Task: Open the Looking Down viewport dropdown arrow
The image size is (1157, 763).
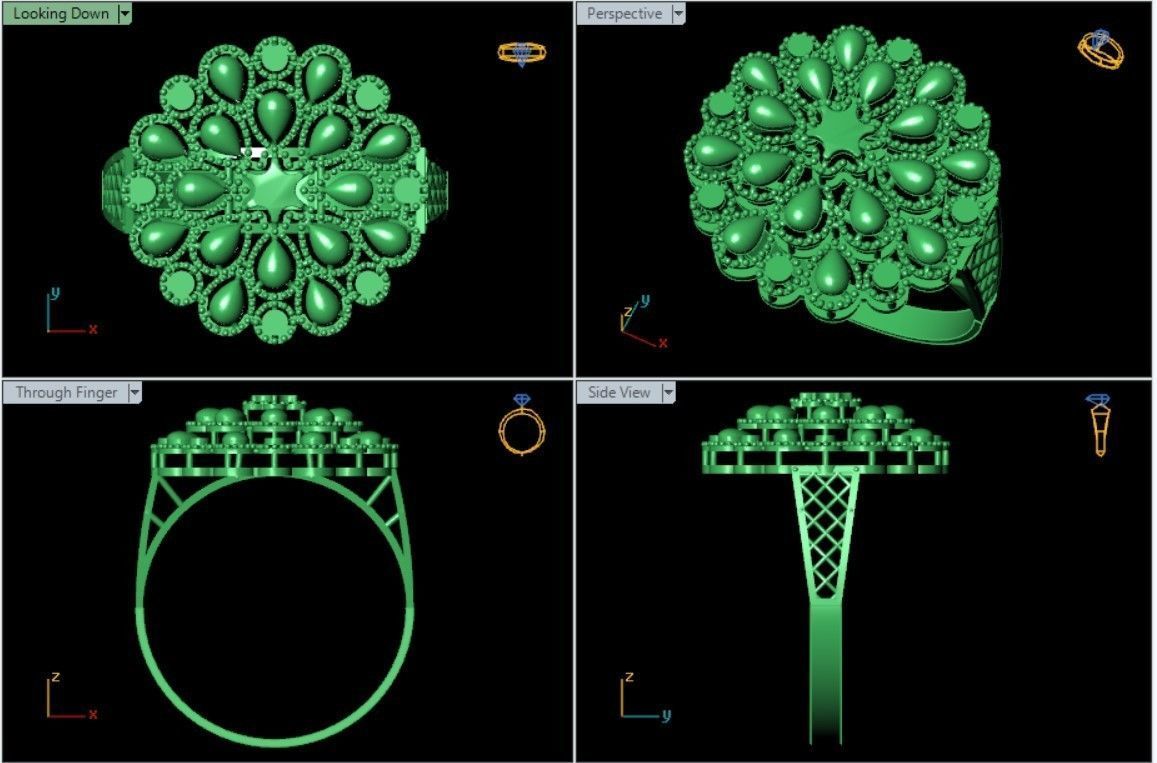Action: click(x=125, y=13)
